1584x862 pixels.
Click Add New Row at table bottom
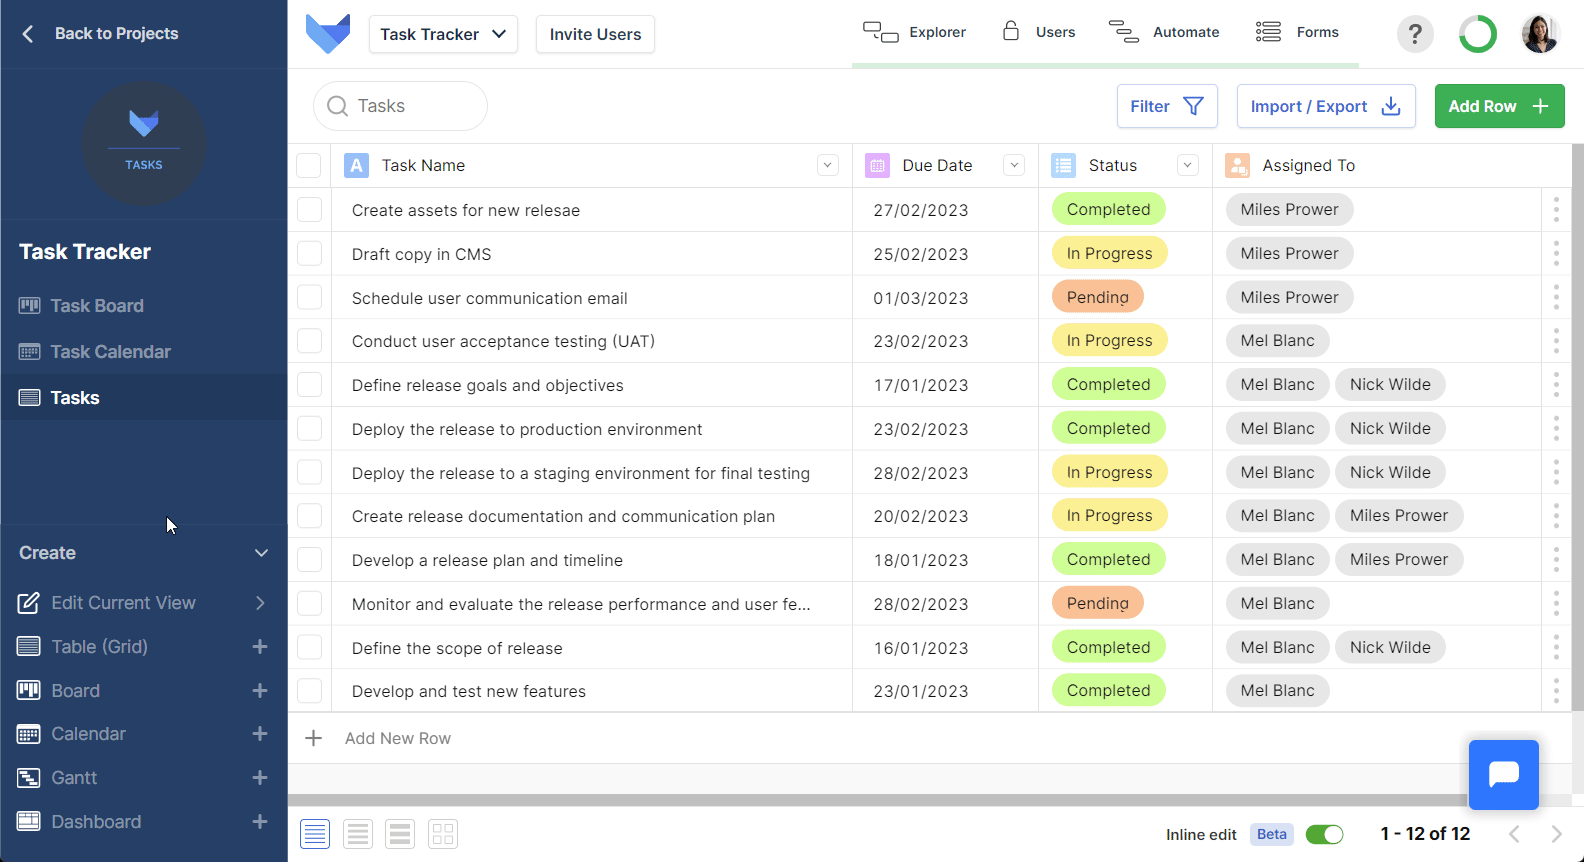click(x=398, y=738)
